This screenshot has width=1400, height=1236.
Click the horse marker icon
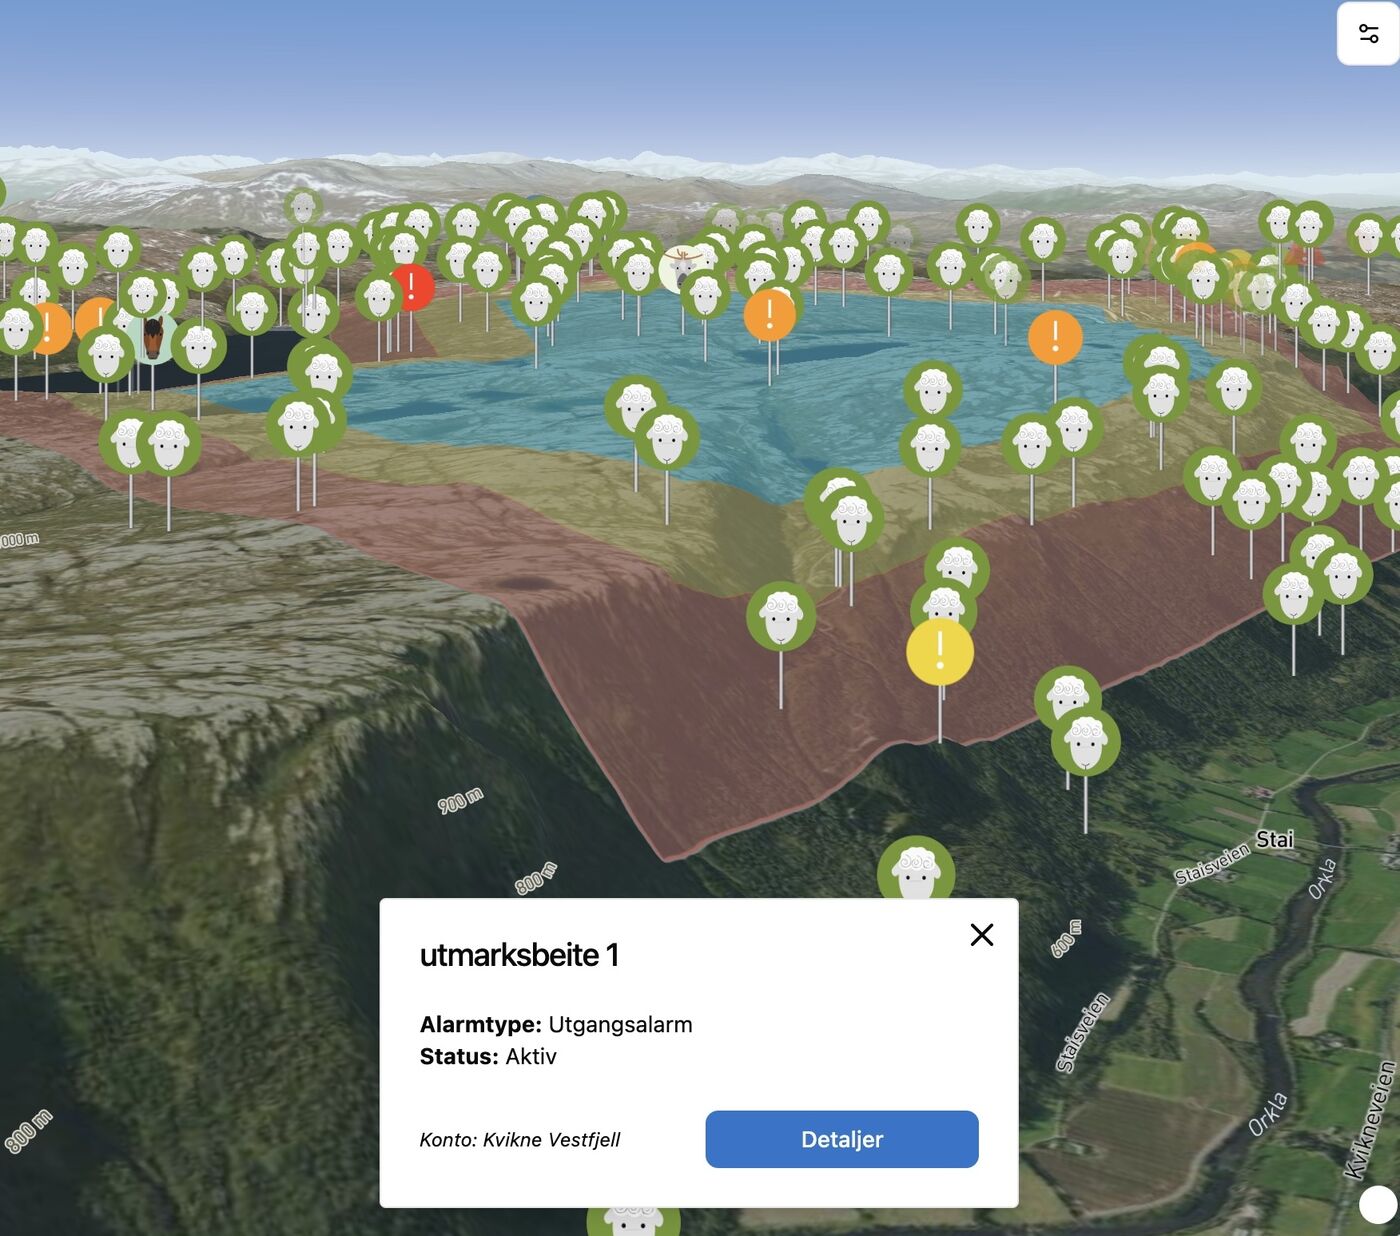coord(153,338)
